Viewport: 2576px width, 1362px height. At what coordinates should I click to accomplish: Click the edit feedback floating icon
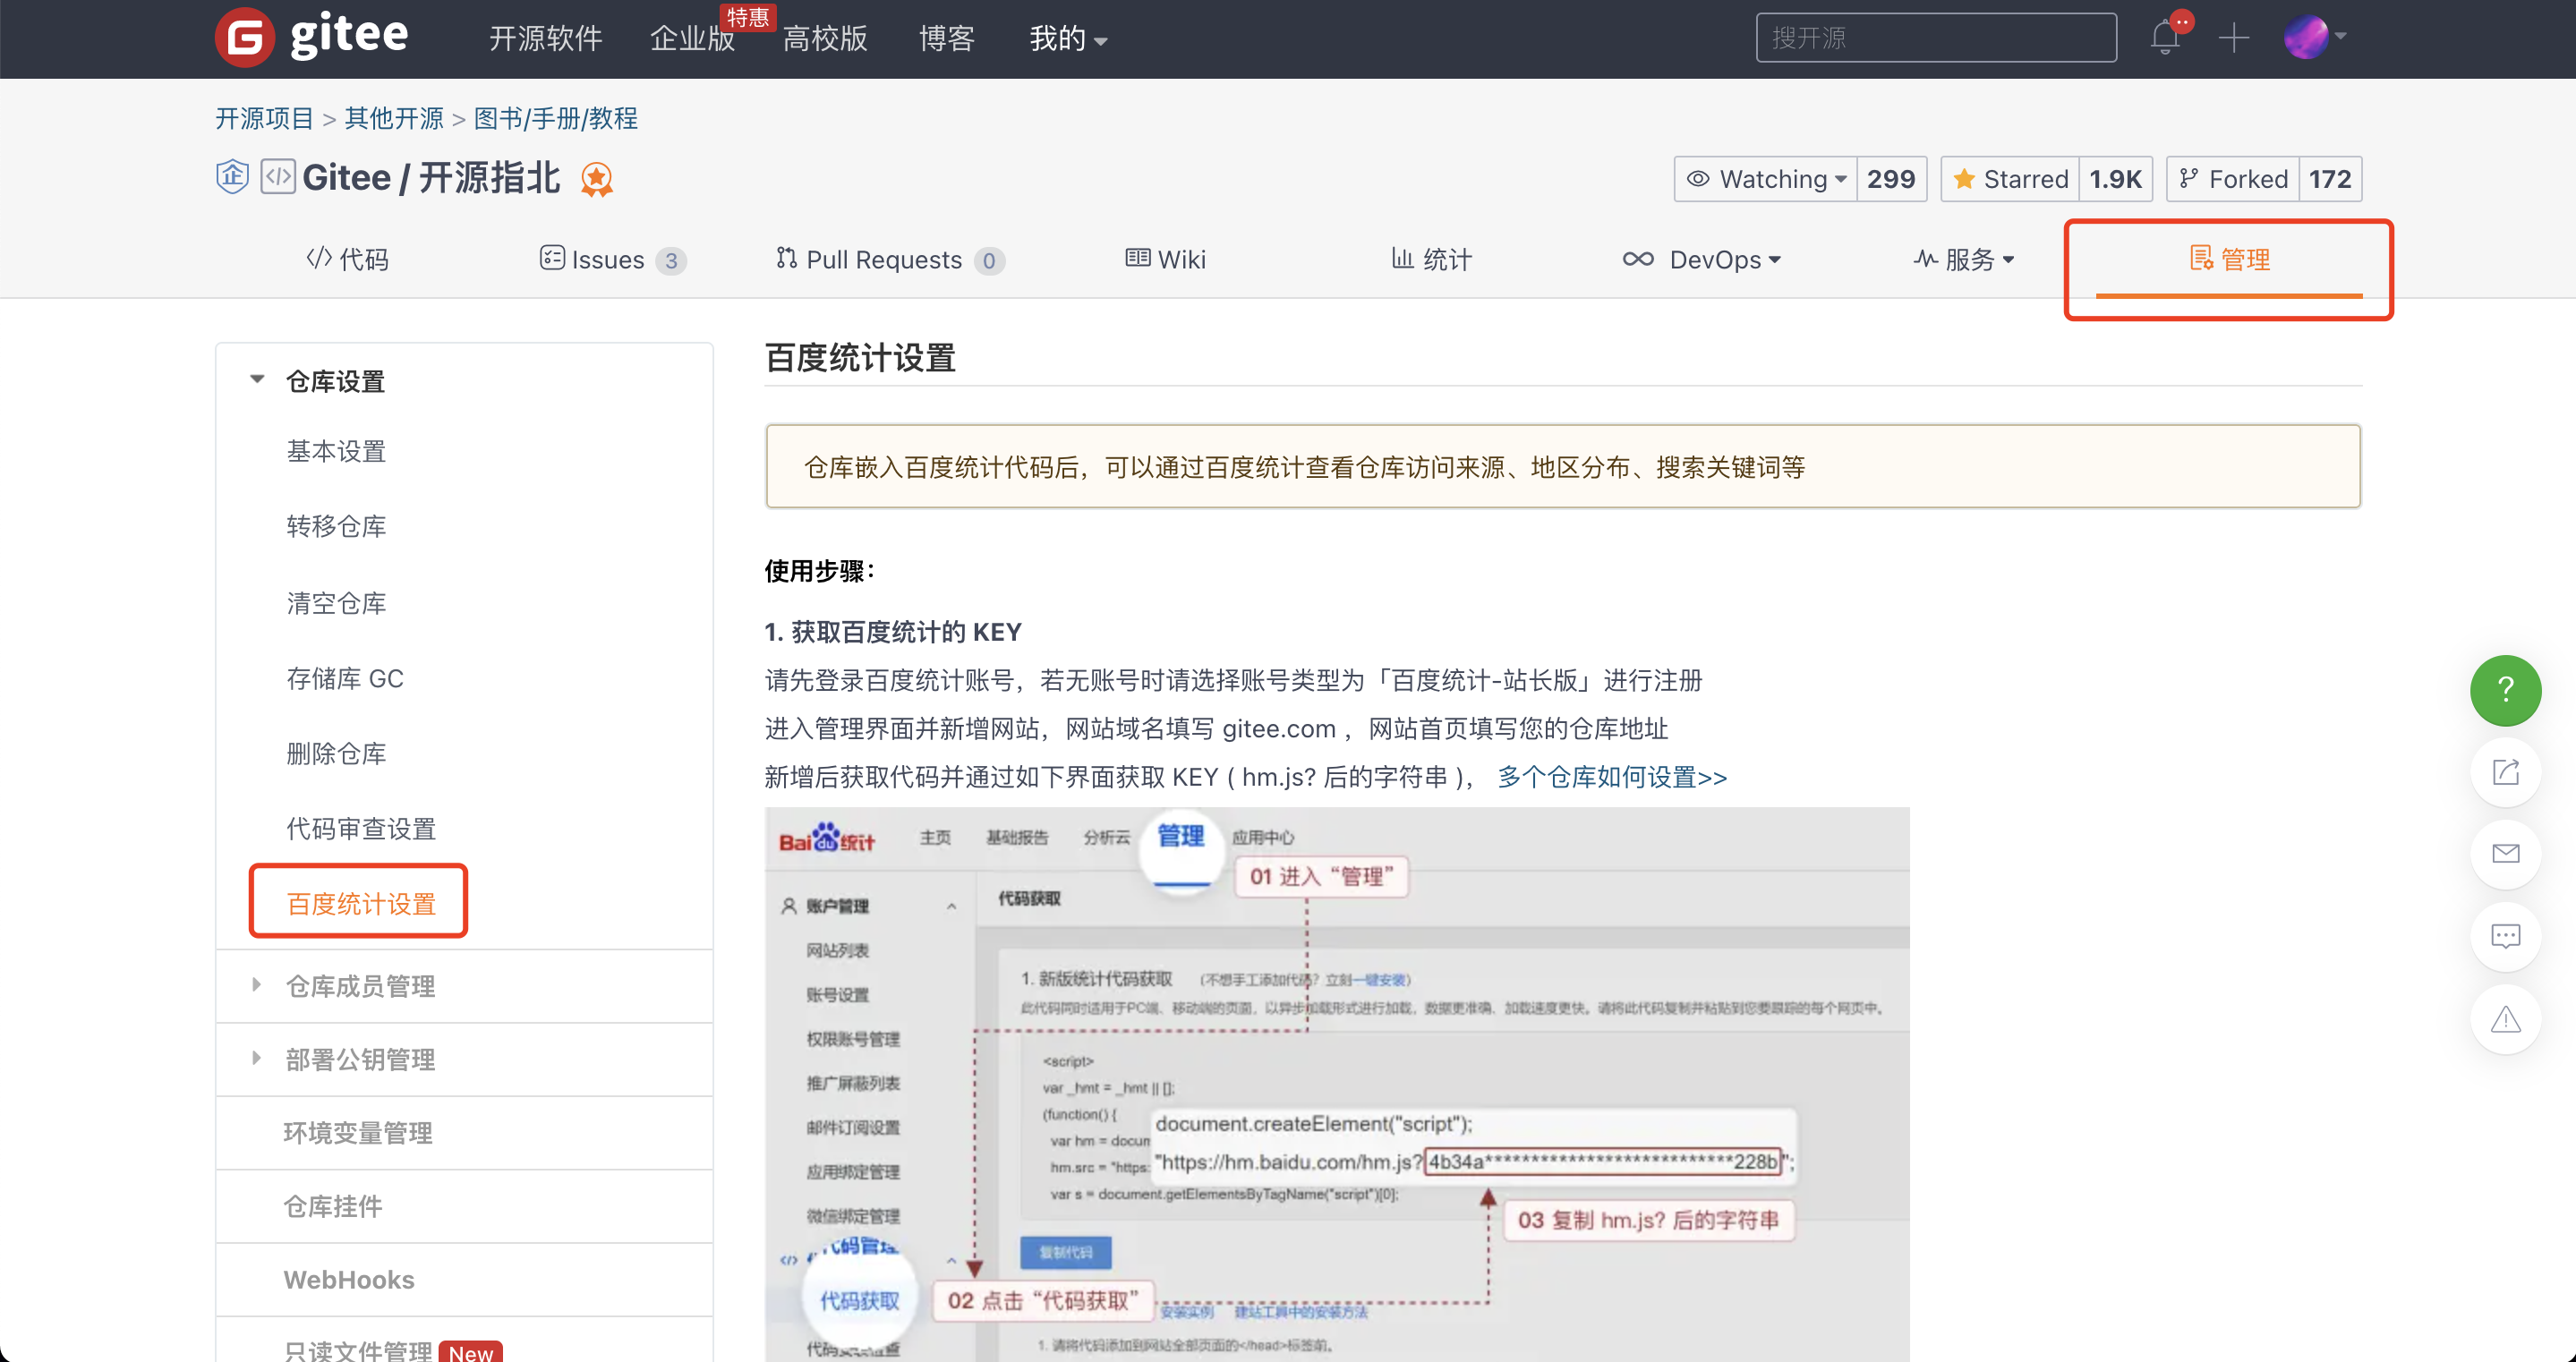(2505, 772)
